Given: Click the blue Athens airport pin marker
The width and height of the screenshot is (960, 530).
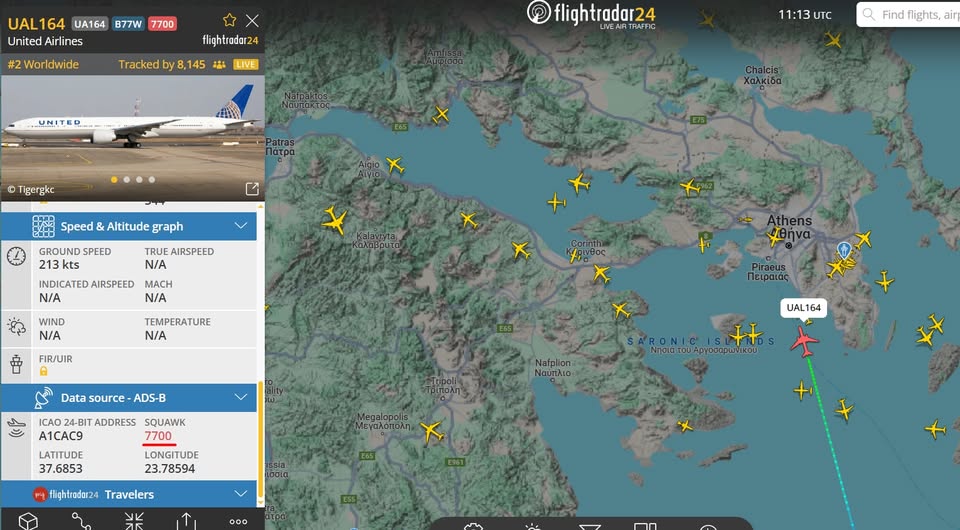Looking at the screenshot, I should coord(844,250).
